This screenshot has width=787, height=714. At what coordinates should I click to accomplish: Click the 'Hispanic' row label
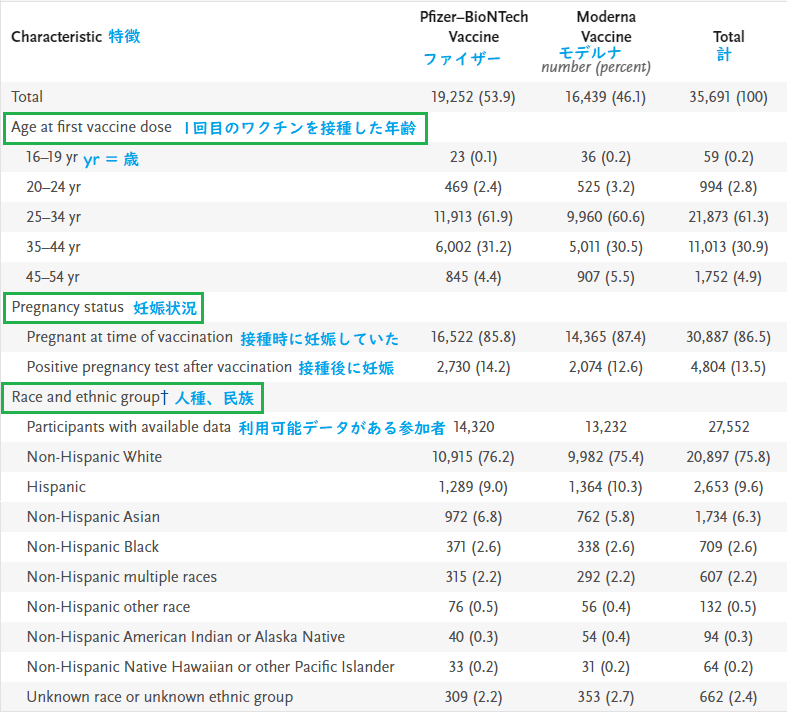pos(56,487)
